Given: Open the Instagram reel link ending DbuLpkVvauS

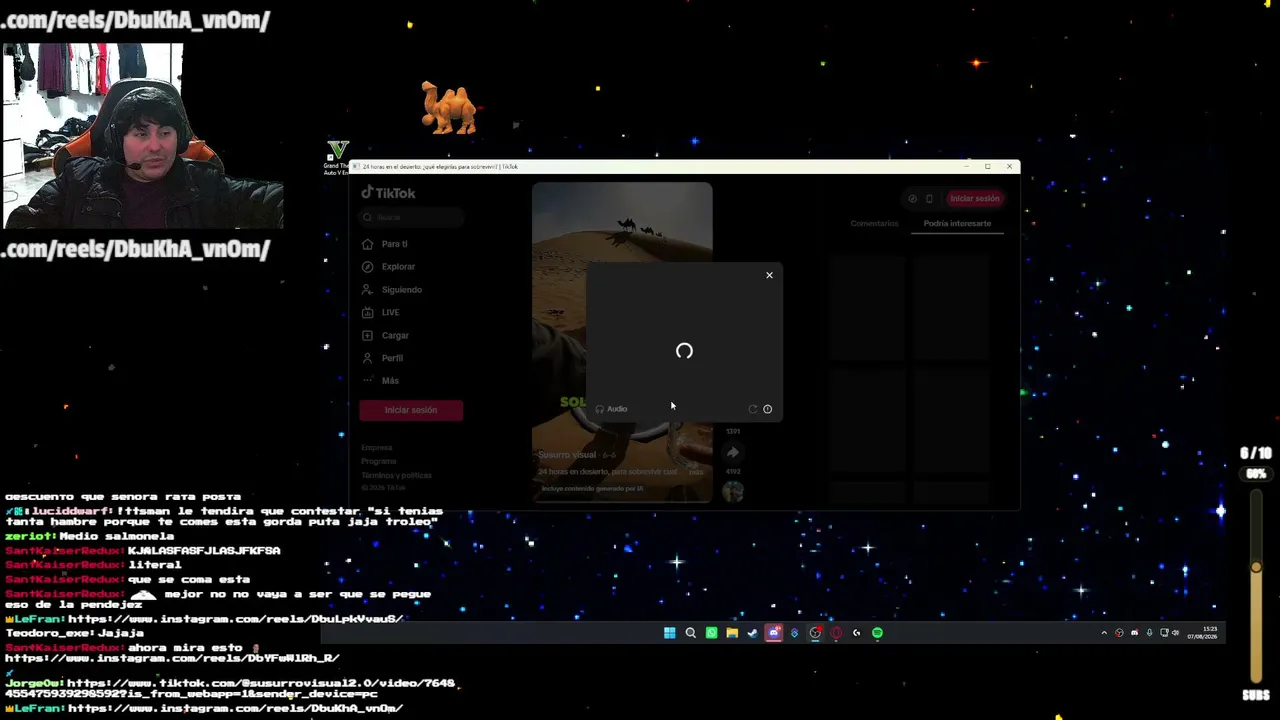Looking at the screenshot, I should (x=236, y=619).
